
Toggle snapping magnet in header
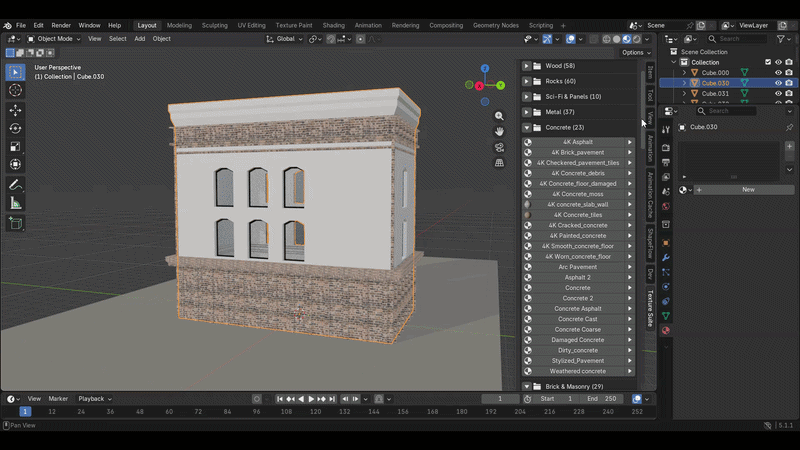(331, 39)
